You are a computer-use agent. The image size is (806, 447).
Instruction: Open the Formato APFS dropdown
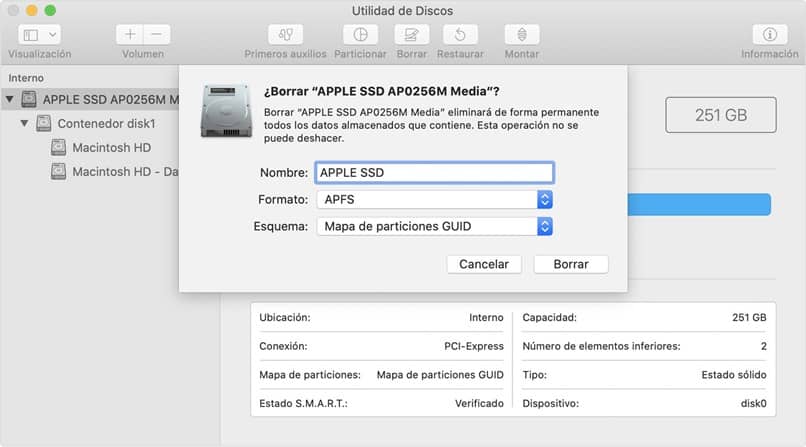point(434,199)
